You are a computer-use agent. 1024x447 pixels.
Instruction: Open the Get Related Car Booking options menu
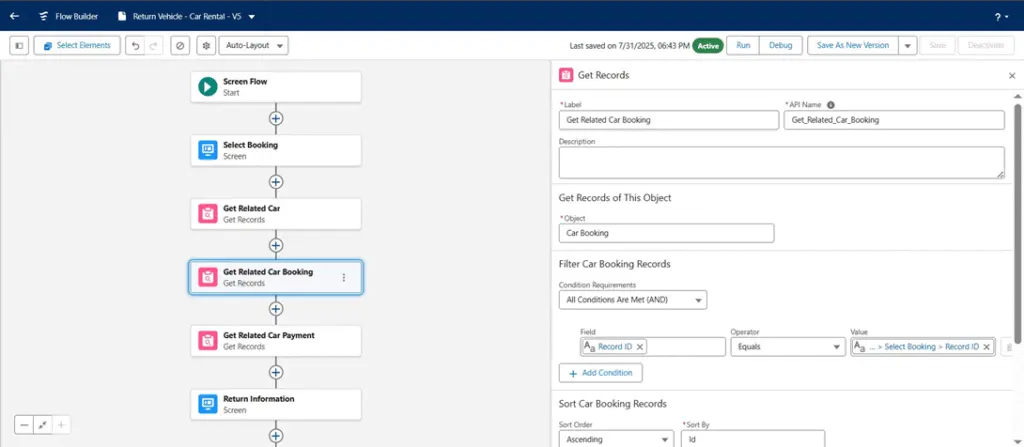(344, 278)
